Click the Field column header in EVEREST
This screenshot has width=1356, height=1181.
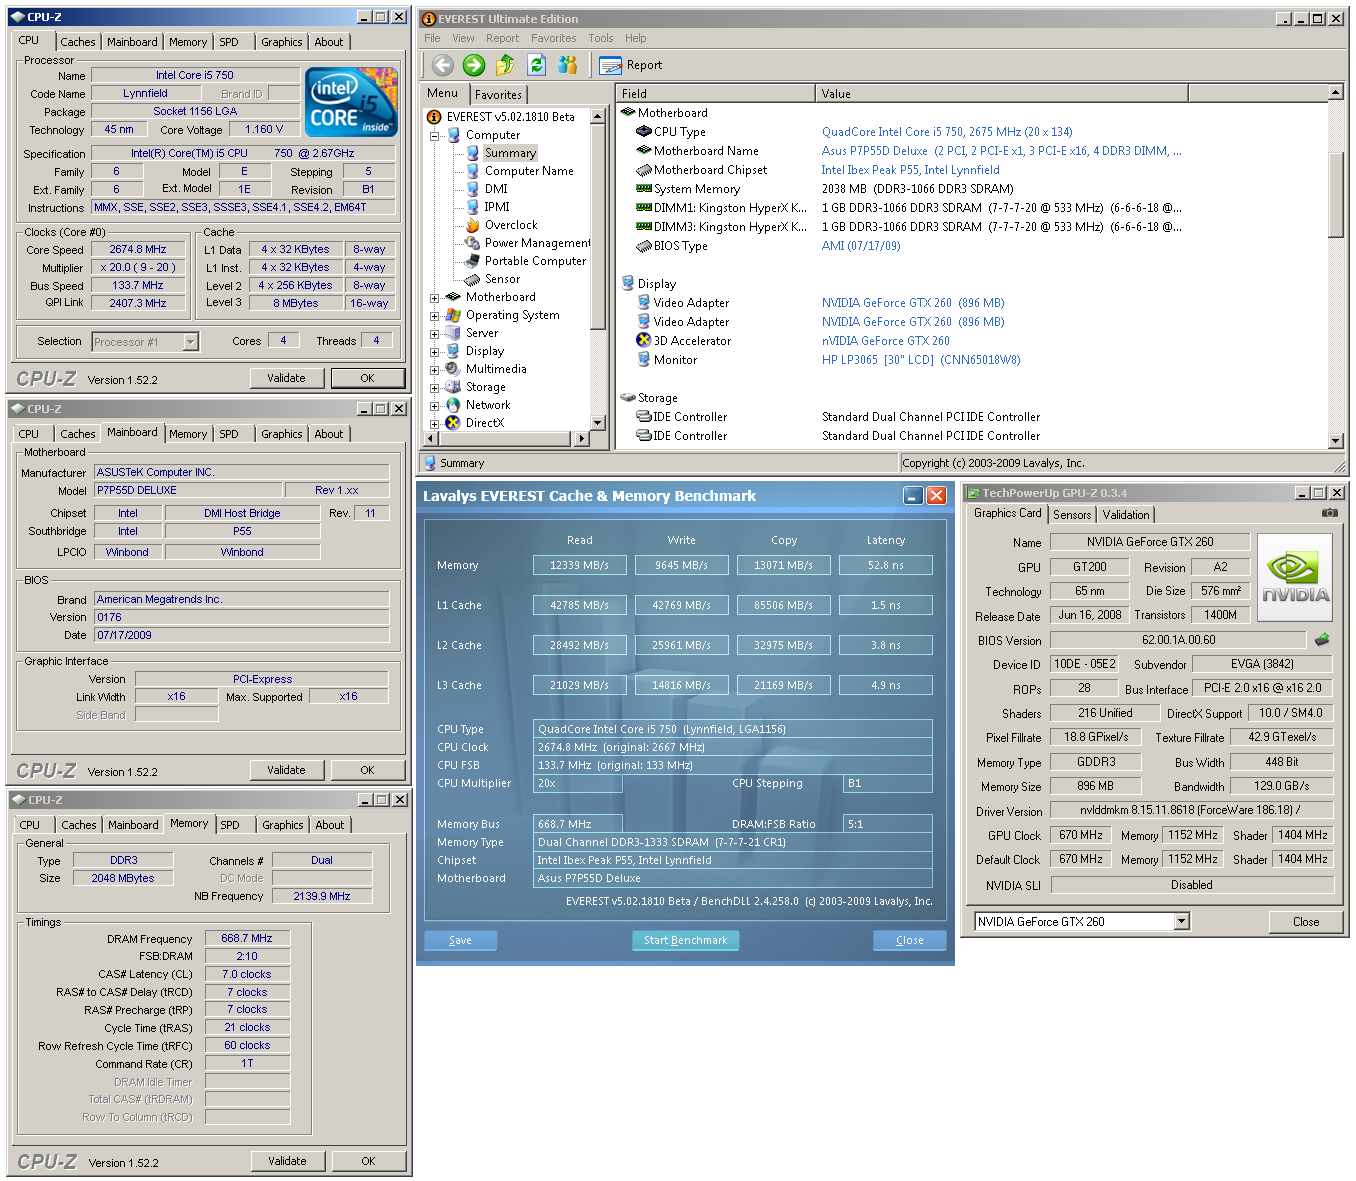(x=716, y=93)
